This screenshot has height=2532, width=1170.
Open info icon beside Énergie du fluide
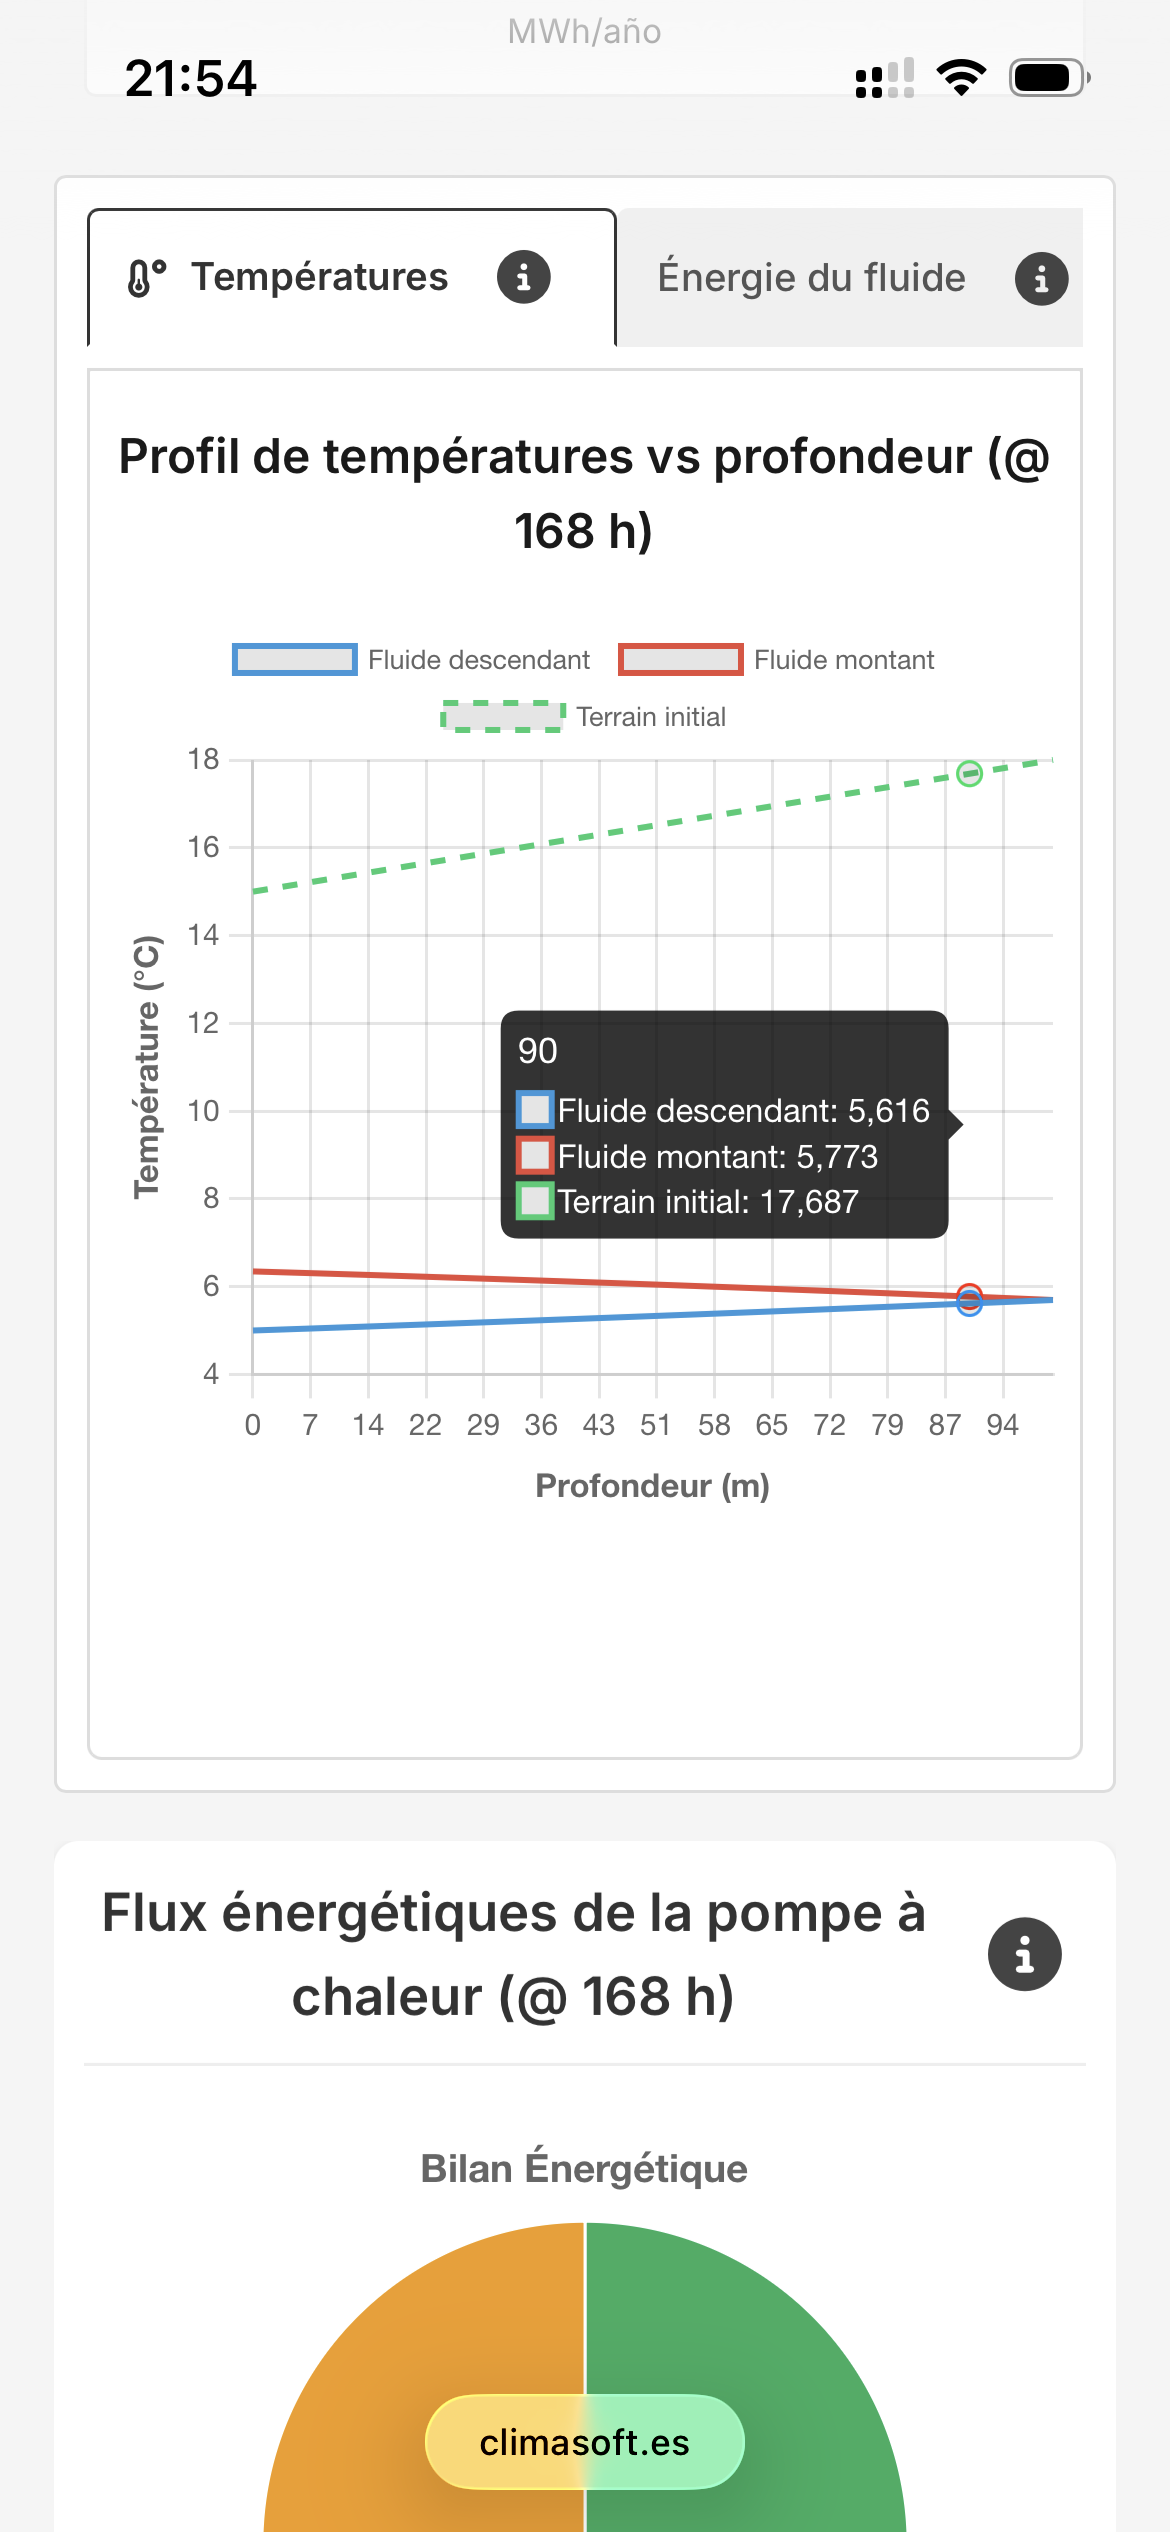coord(1041,279)
